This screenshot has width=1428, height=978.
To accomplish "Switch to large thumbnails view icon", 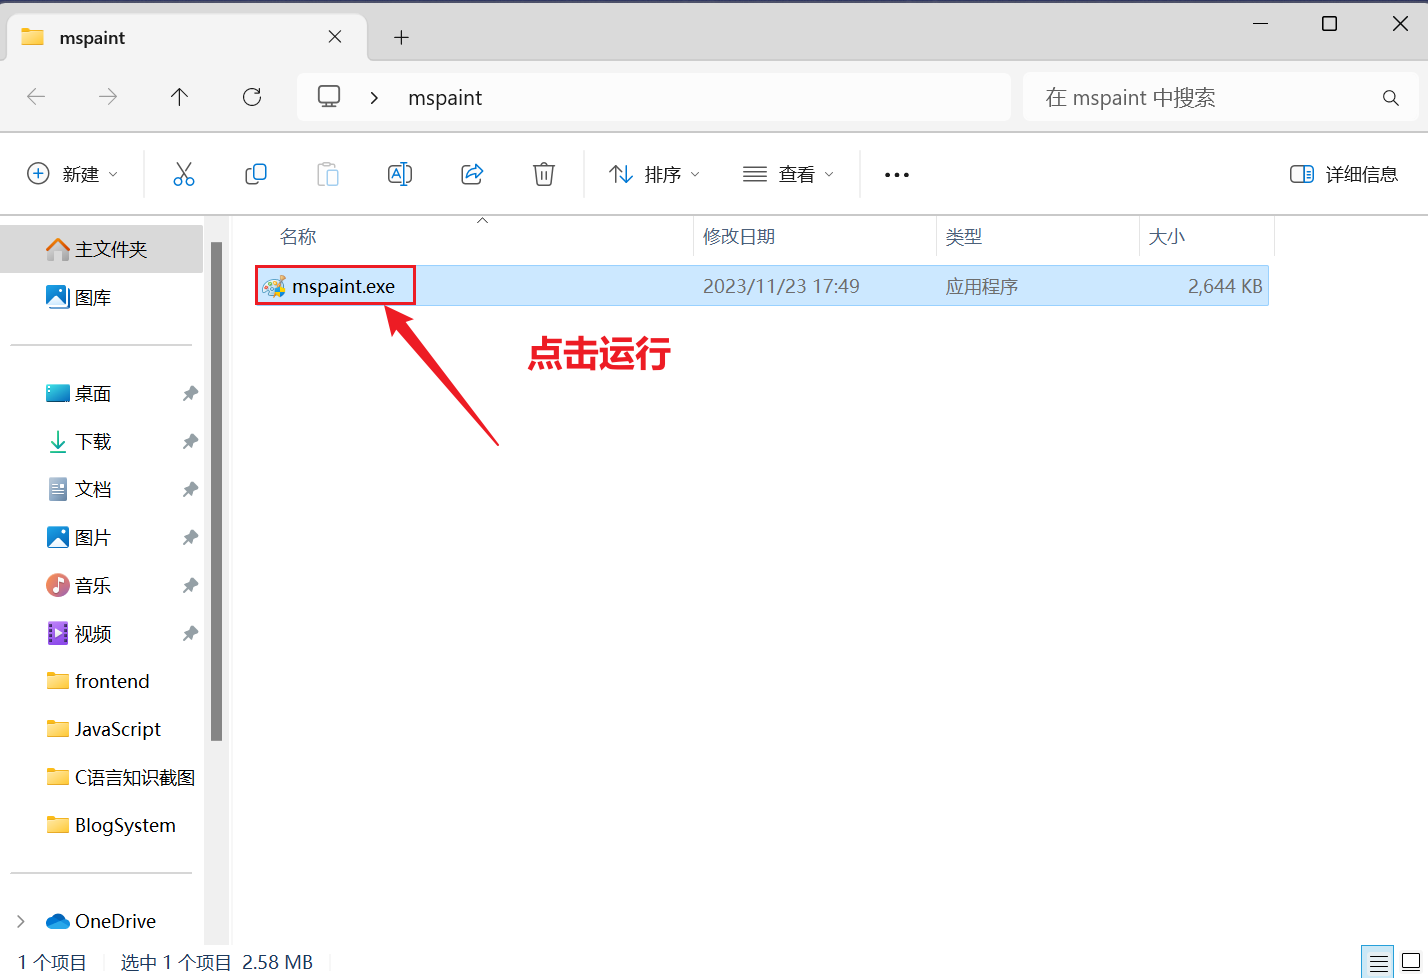I will pyautogui.click(x=1411, y=963).
